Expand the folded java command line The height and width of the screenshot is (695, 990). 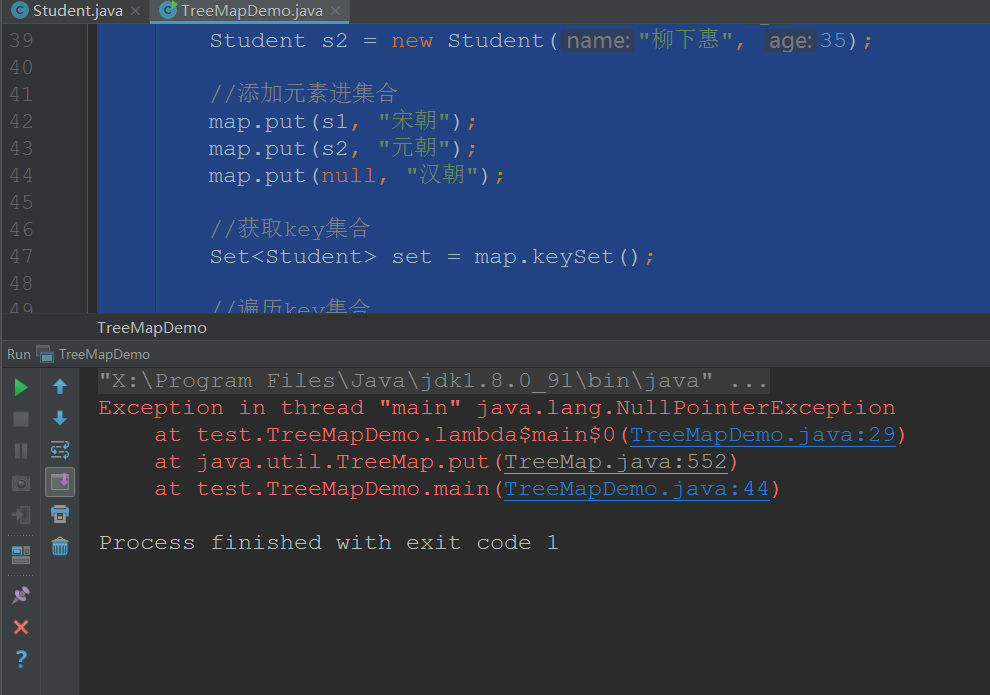click(x=434, y=381)
